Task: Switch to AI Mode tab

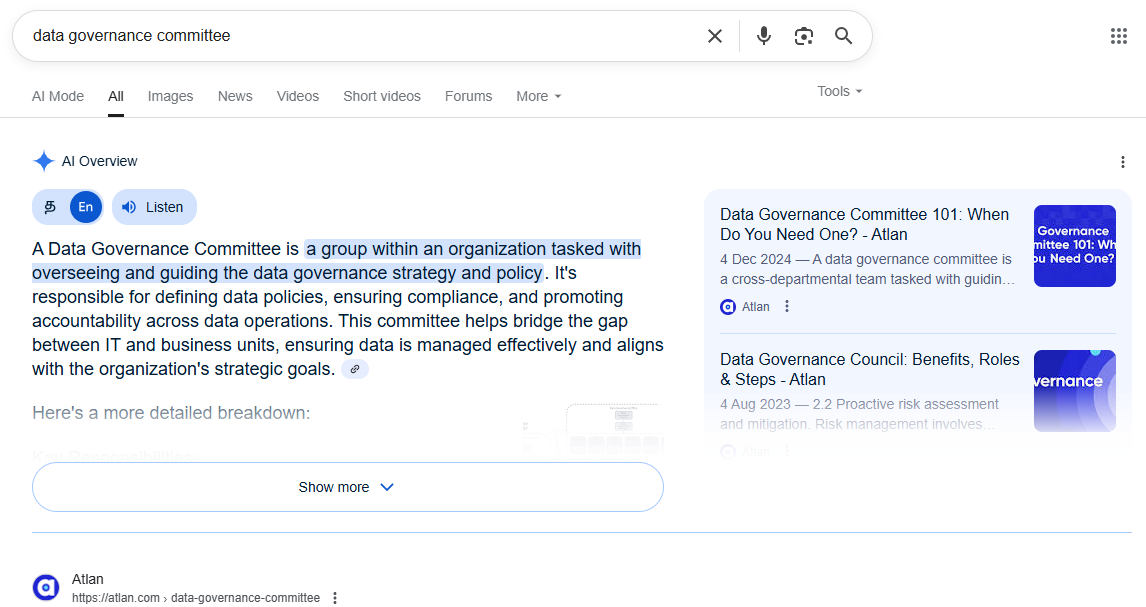Action: (x=58, y=96)
